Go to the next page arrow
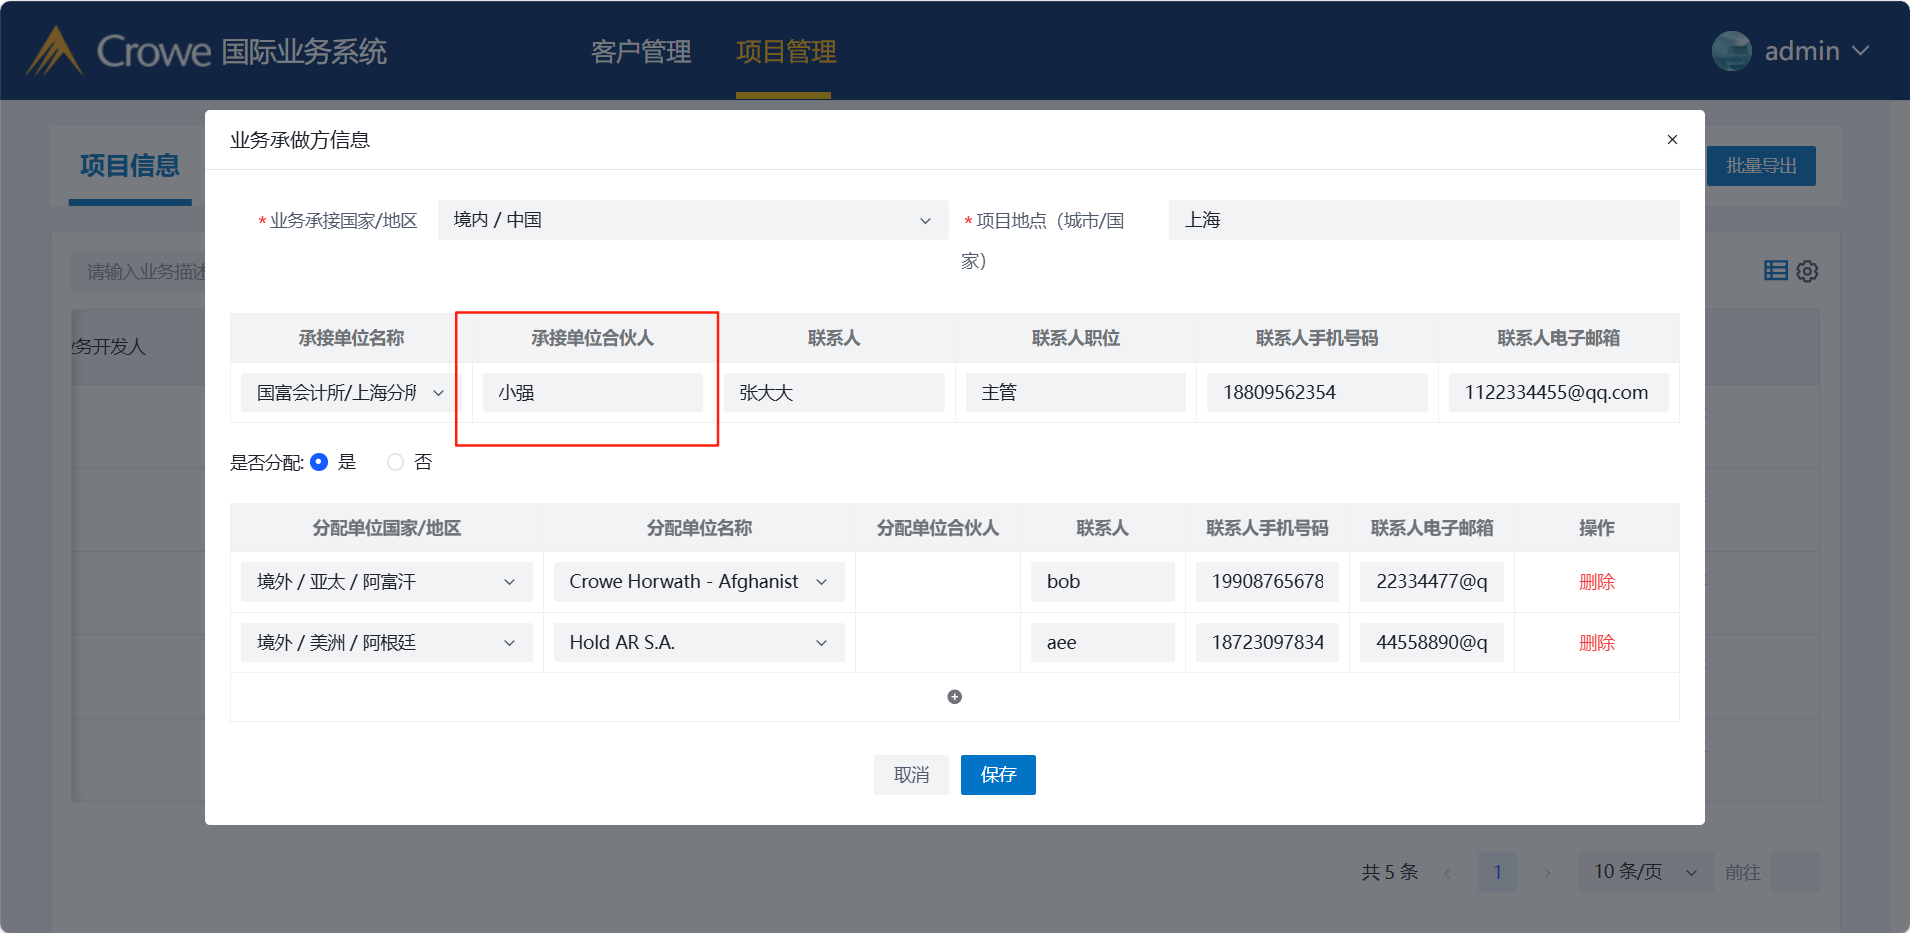 coord(1547,873)
